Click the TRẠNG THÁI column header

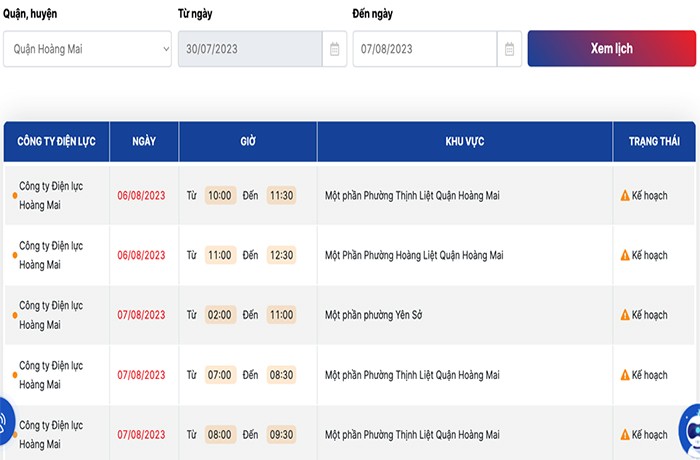coord(654,142)
